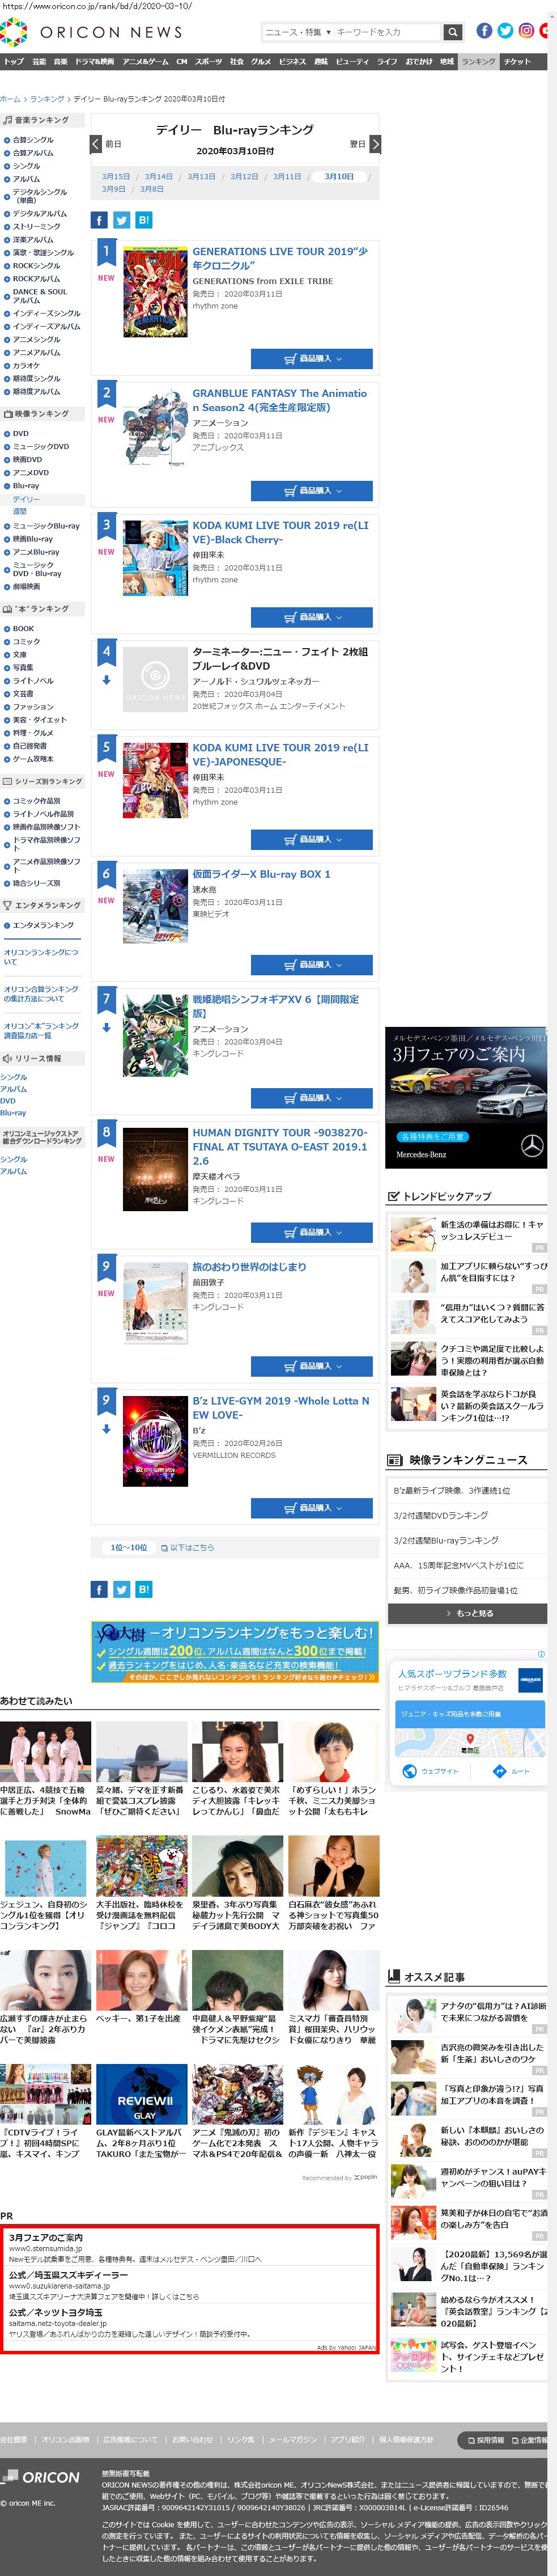Open the 仮面ライダーX Blu-ray BOX cover thumbnail

pyautogui.click(x=155, y=906)
